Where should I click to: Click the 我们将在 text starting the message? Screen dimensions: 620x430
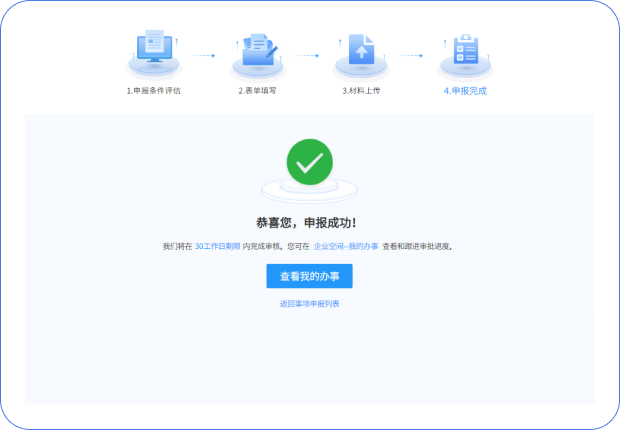(177, 246)
